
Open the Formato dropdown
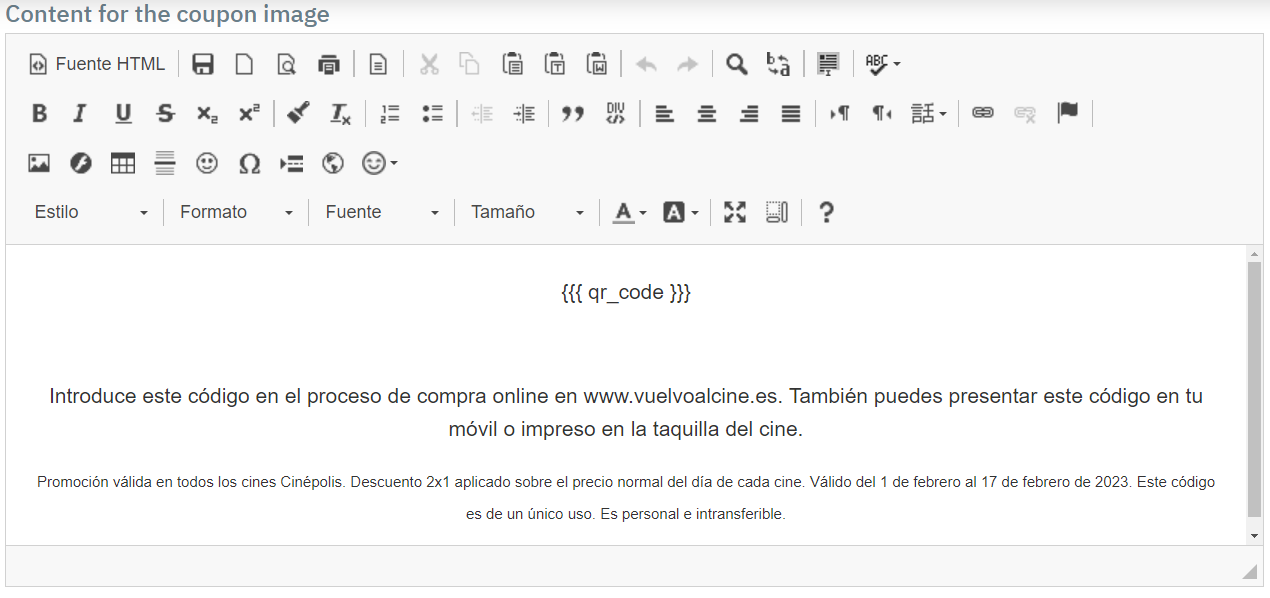click(x=236, y=212)
